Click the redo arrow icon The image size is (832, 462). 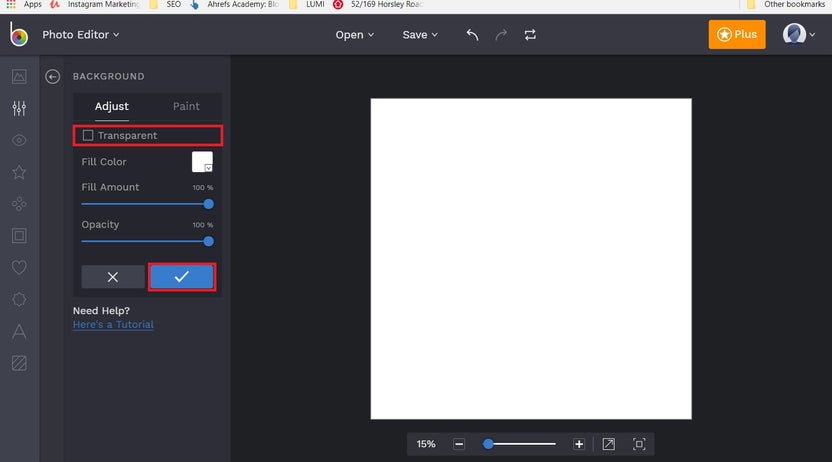click(x=501, y=35)
